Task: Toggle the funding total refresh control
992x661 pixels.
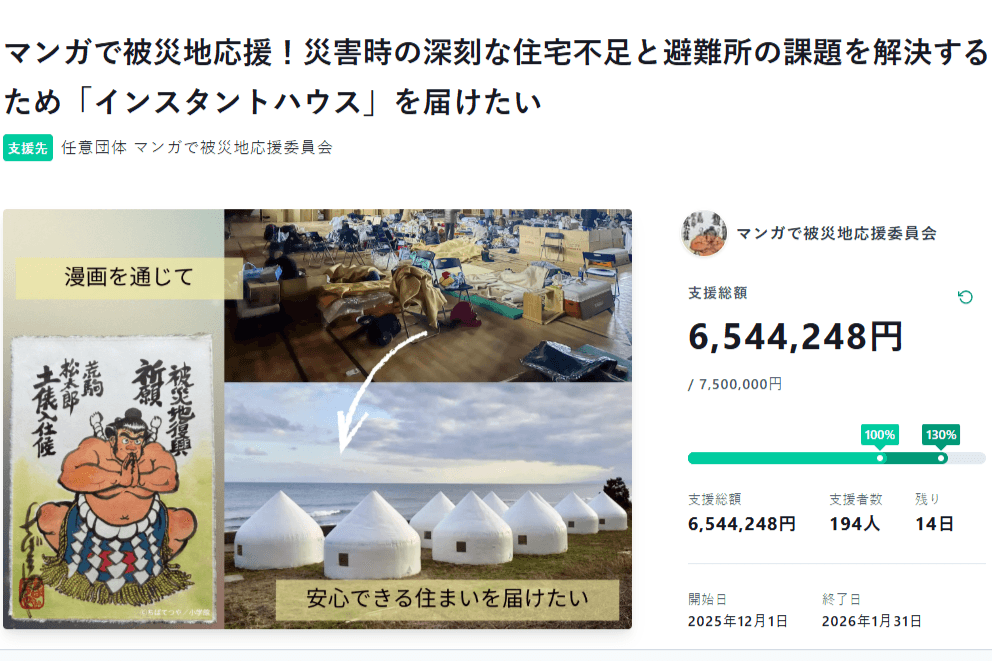Action: click(x=966, y=296)
